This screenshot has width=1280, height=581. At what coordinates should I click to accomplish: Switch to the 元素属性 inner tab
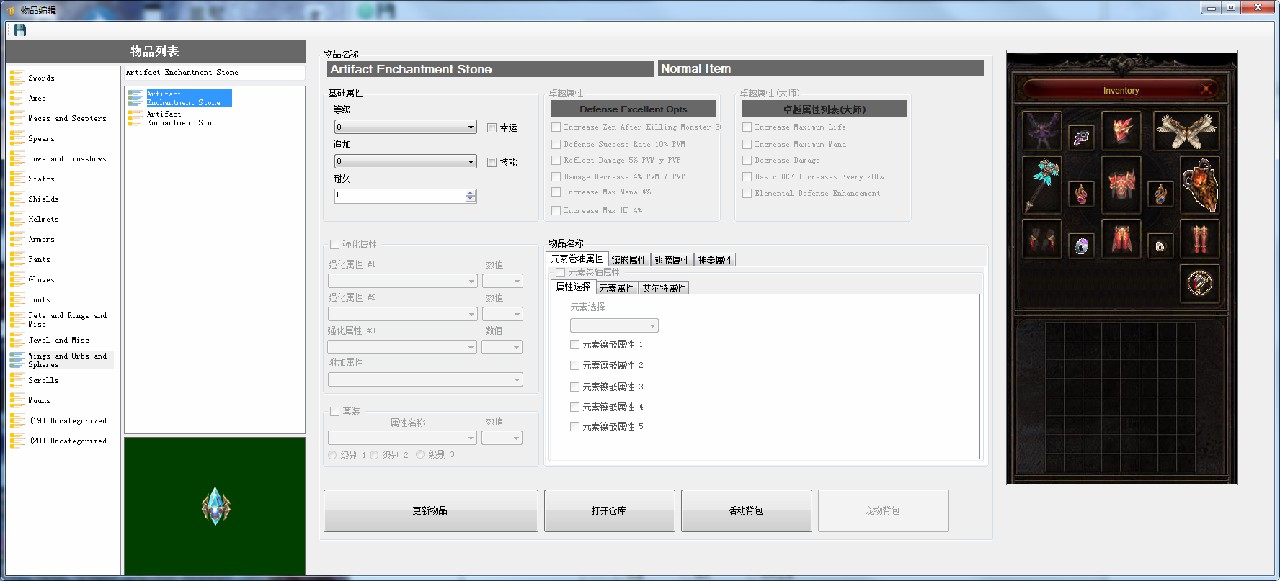click(617, 288)
